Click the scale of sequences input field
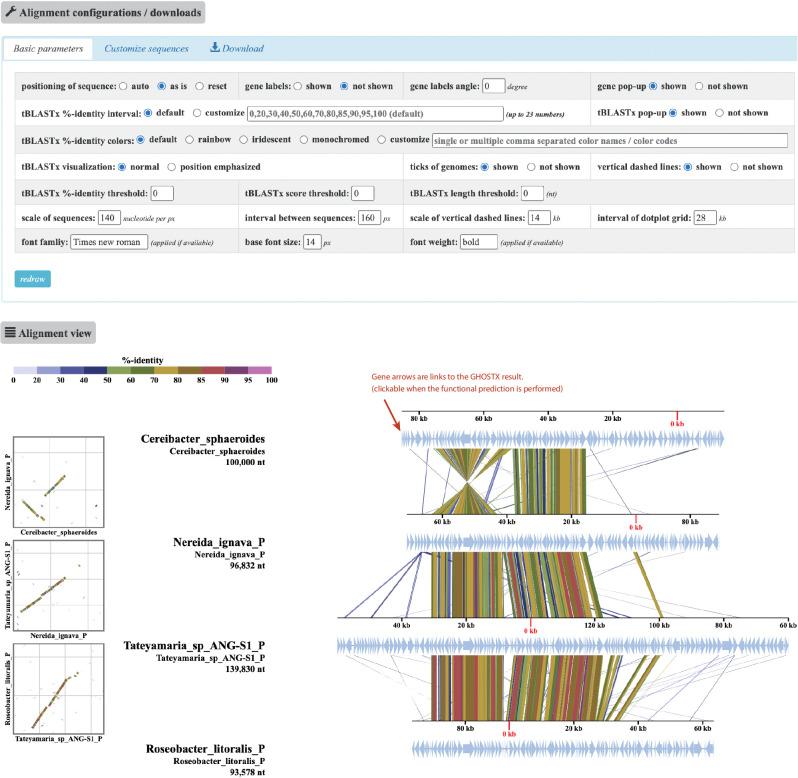The height and width of the screenshot is (778, 798). point(109,217)
